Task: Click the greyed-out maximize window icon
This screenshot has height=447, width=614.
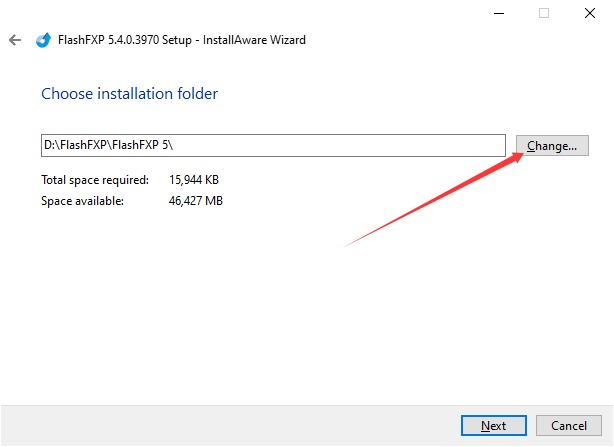Action: 544,13
